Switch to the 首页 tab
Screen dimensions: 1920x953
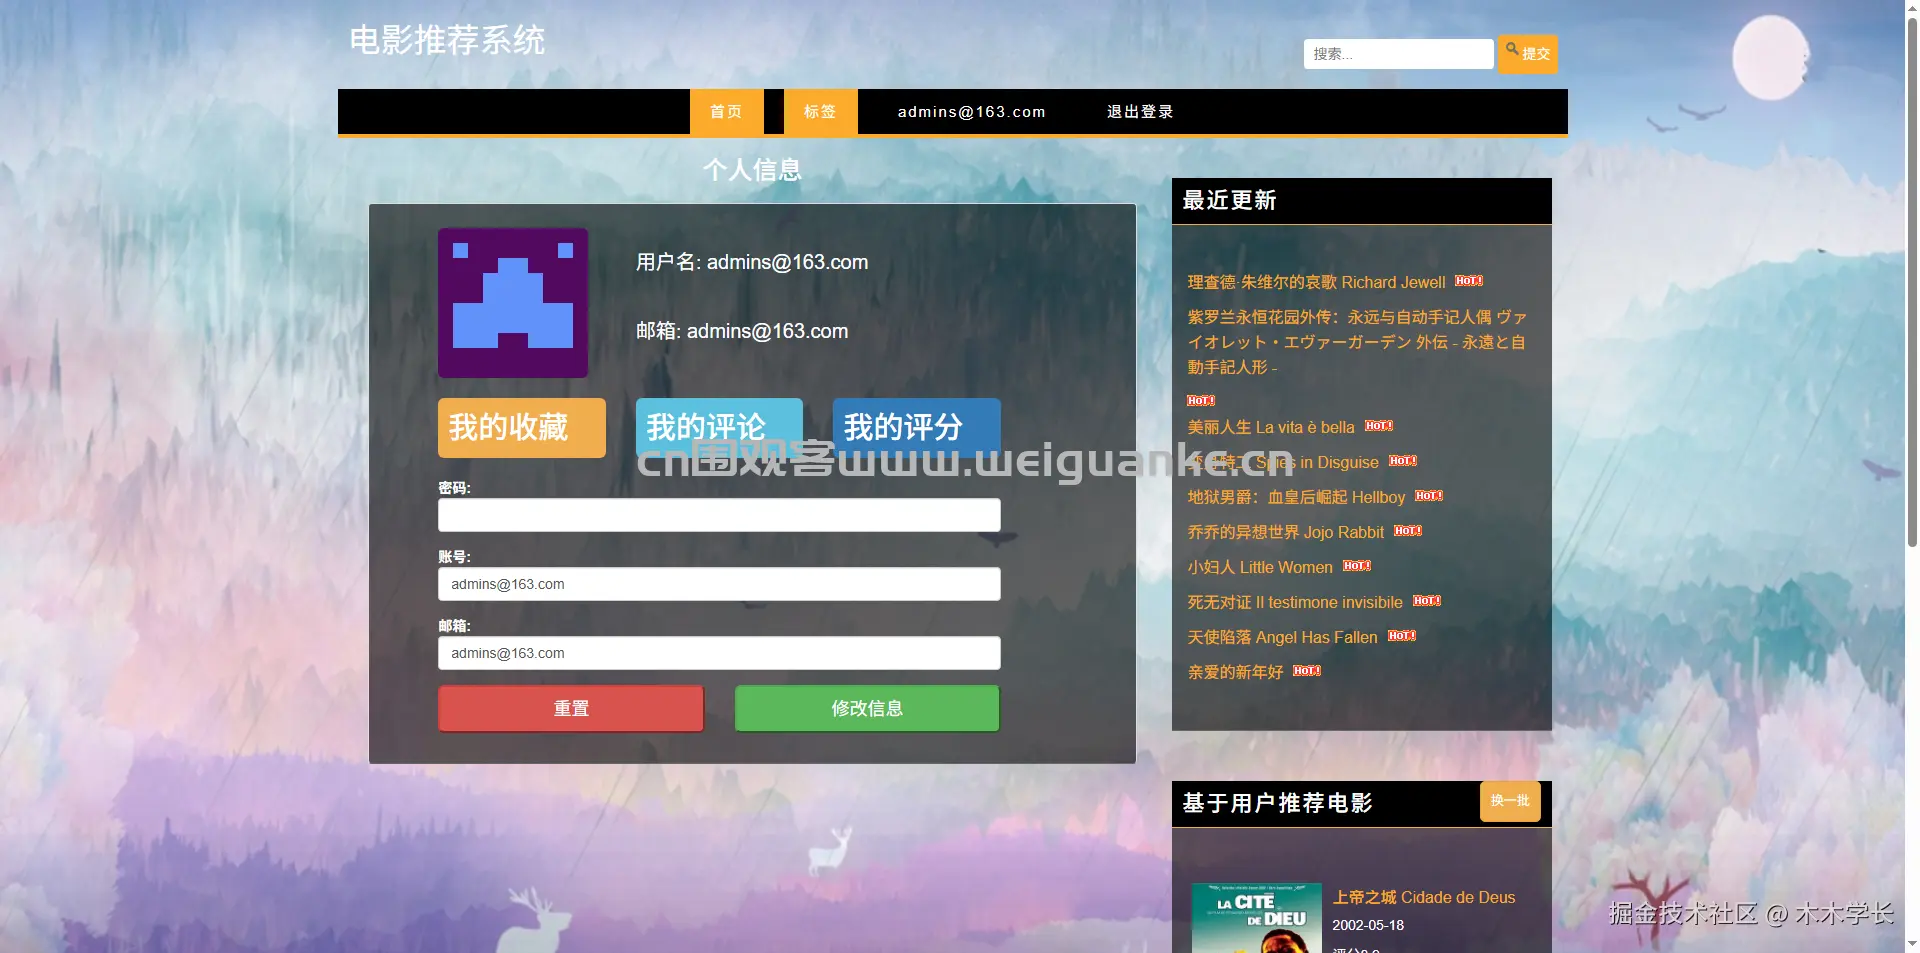[726, 111]
